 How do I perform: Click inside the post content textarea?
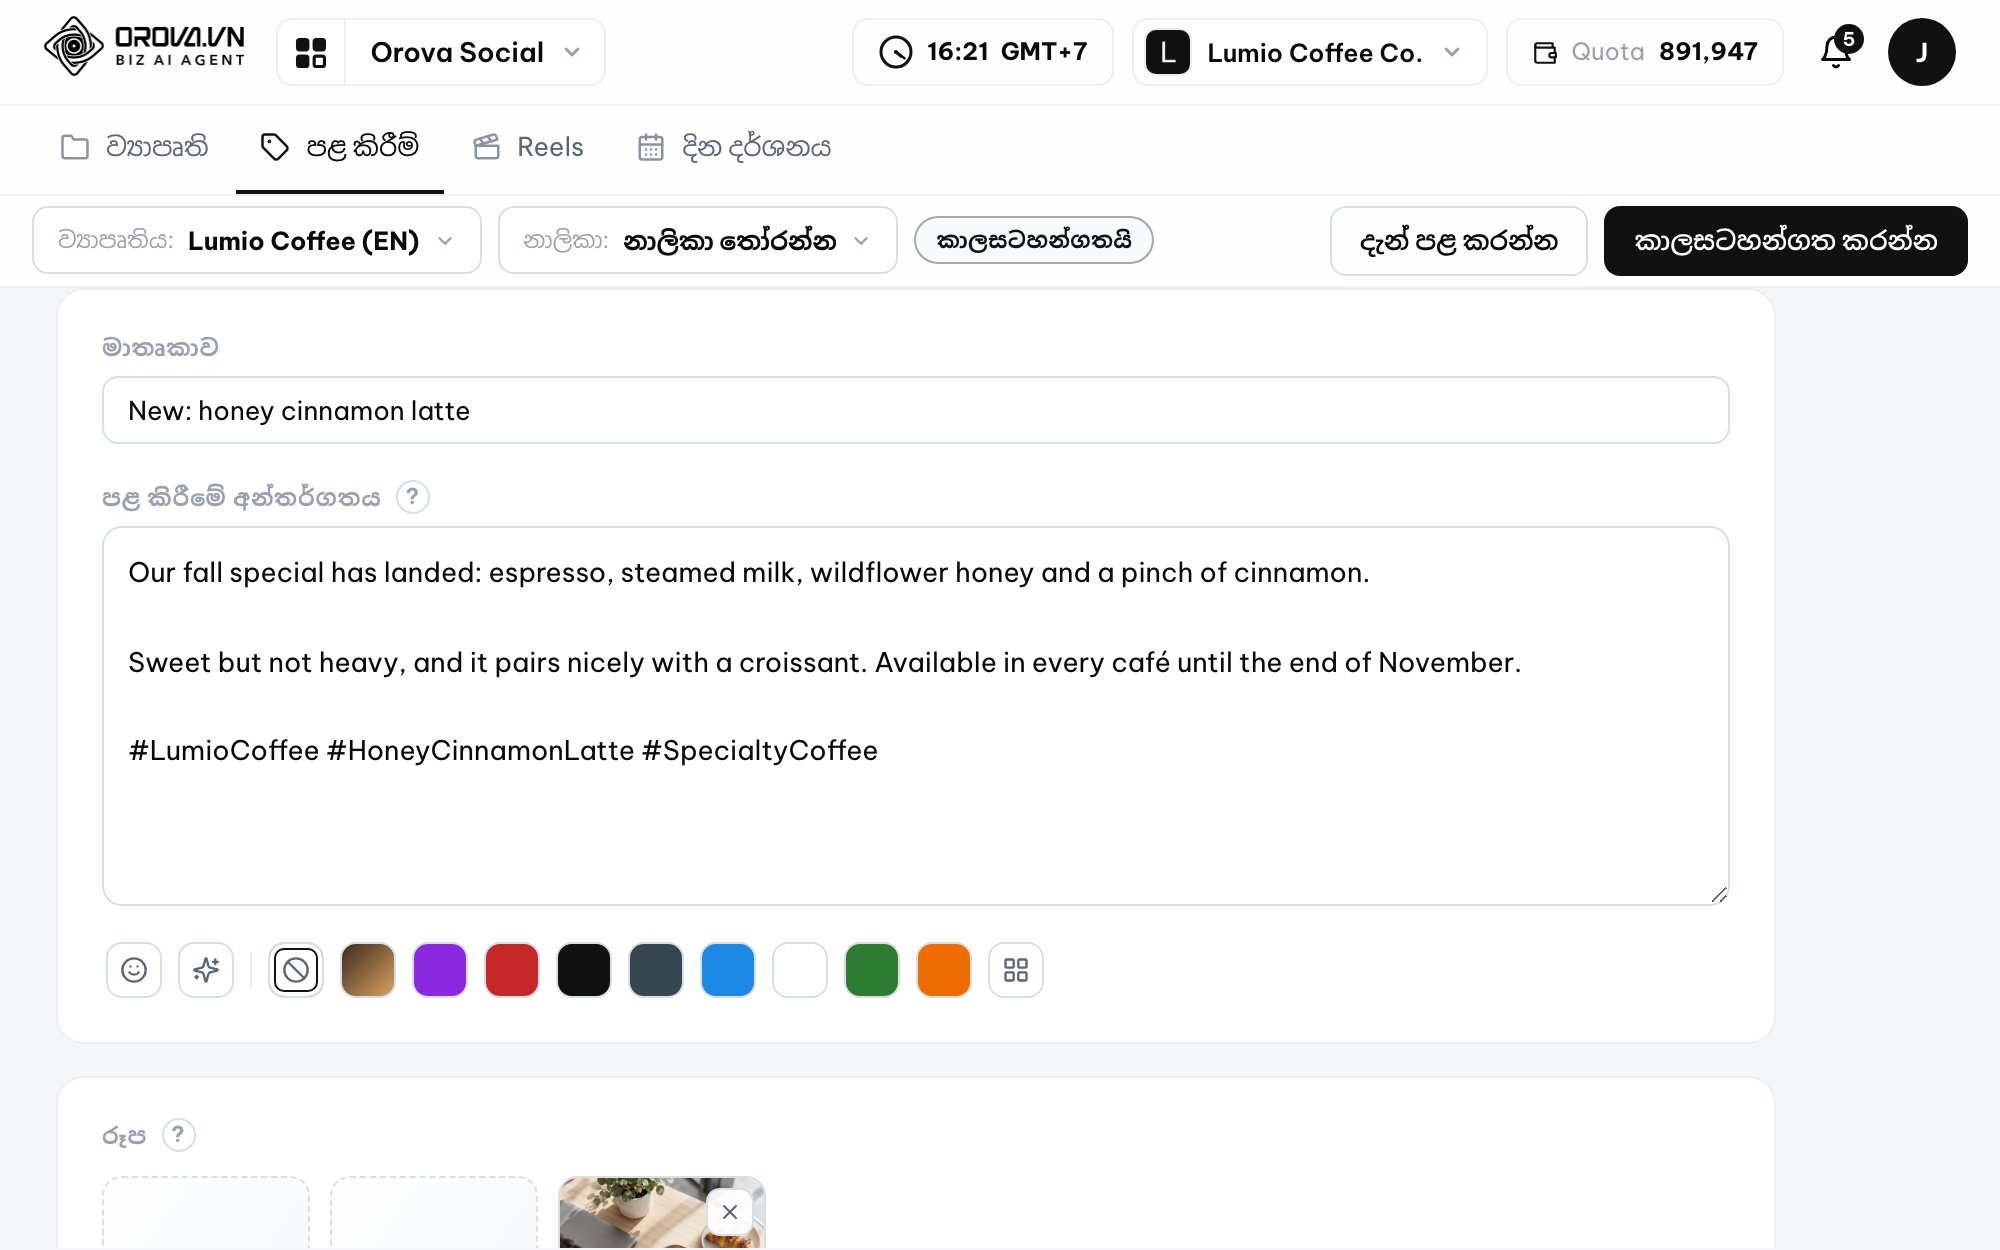coord(915,716)
